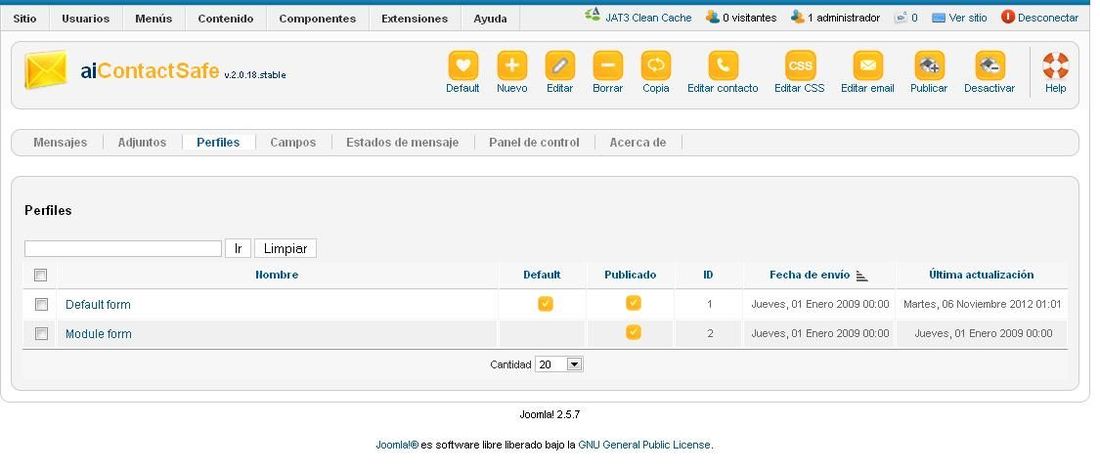Toggle Publicado status of Module form

[x=633, y=332]
